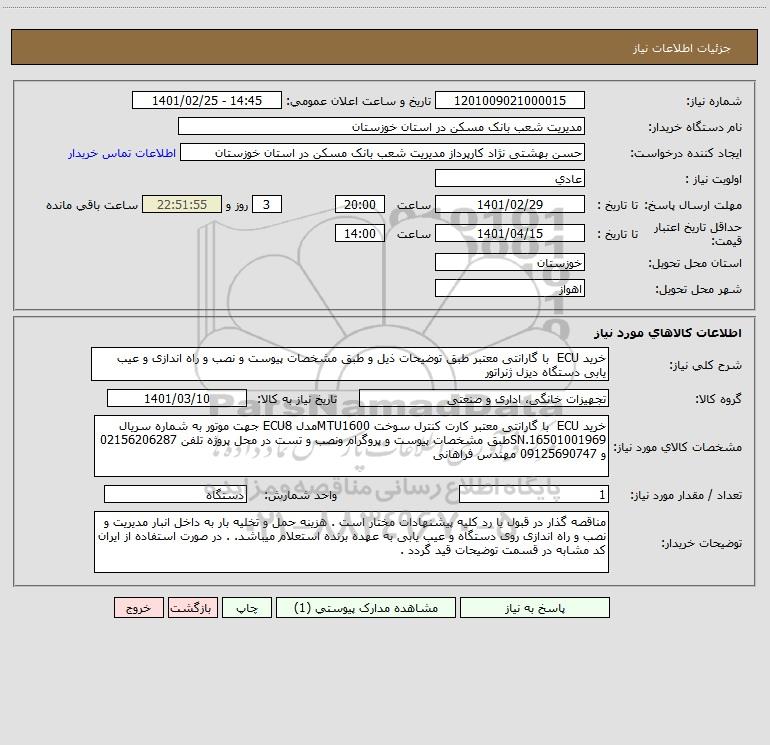770x745 pixels.
Task: Click price validity date 1401/04/15
Action: pos(510,233)
